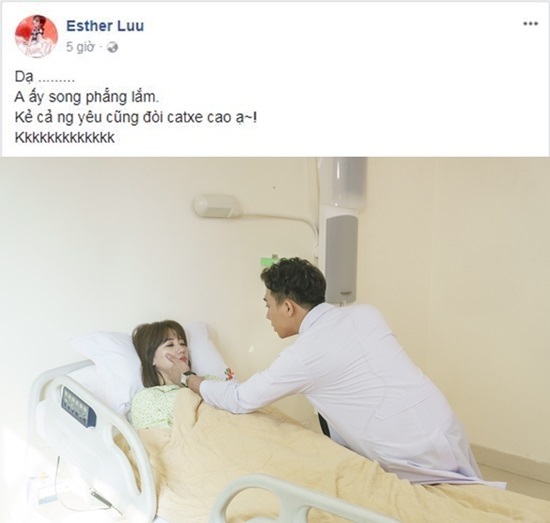The width and height of the screenshot is (550, 523).
Task: Open the attached hospital room photo
Action: coord(275,340)
